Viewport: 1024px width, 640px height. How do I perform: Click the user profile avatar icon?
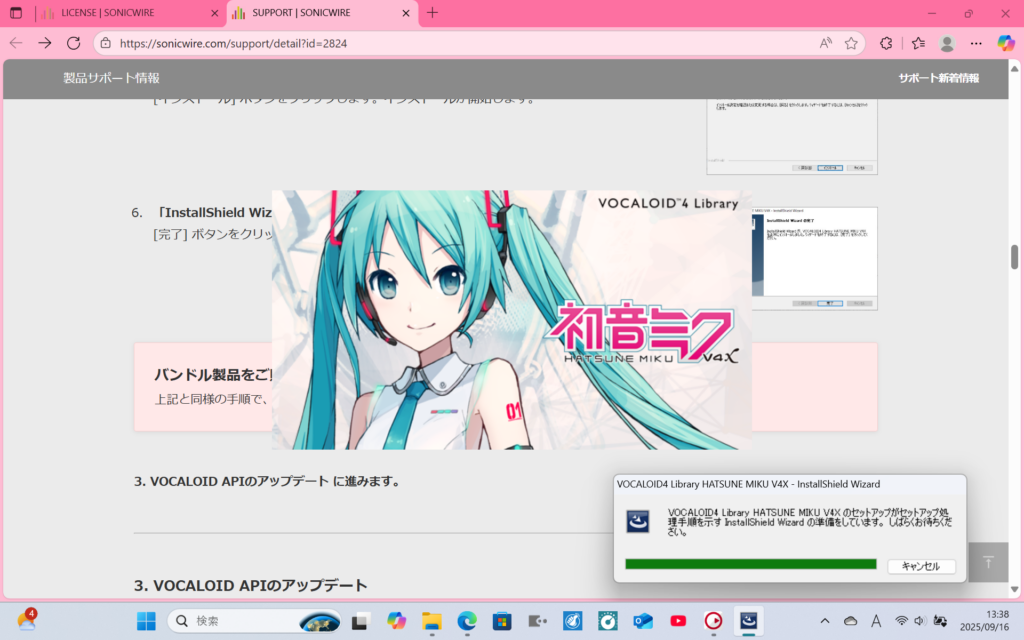point(947,43)
